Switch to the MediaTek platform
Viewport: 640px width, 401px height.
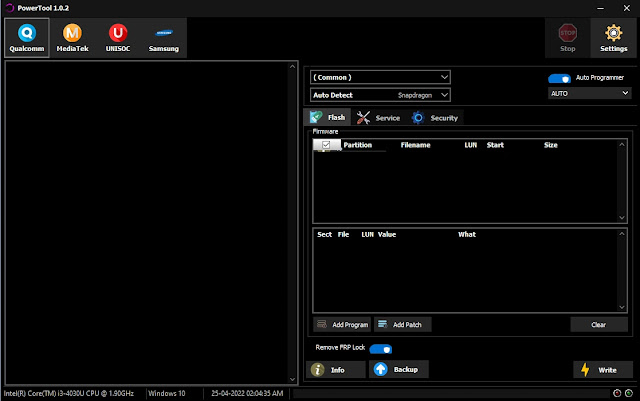tap(72, 38)
